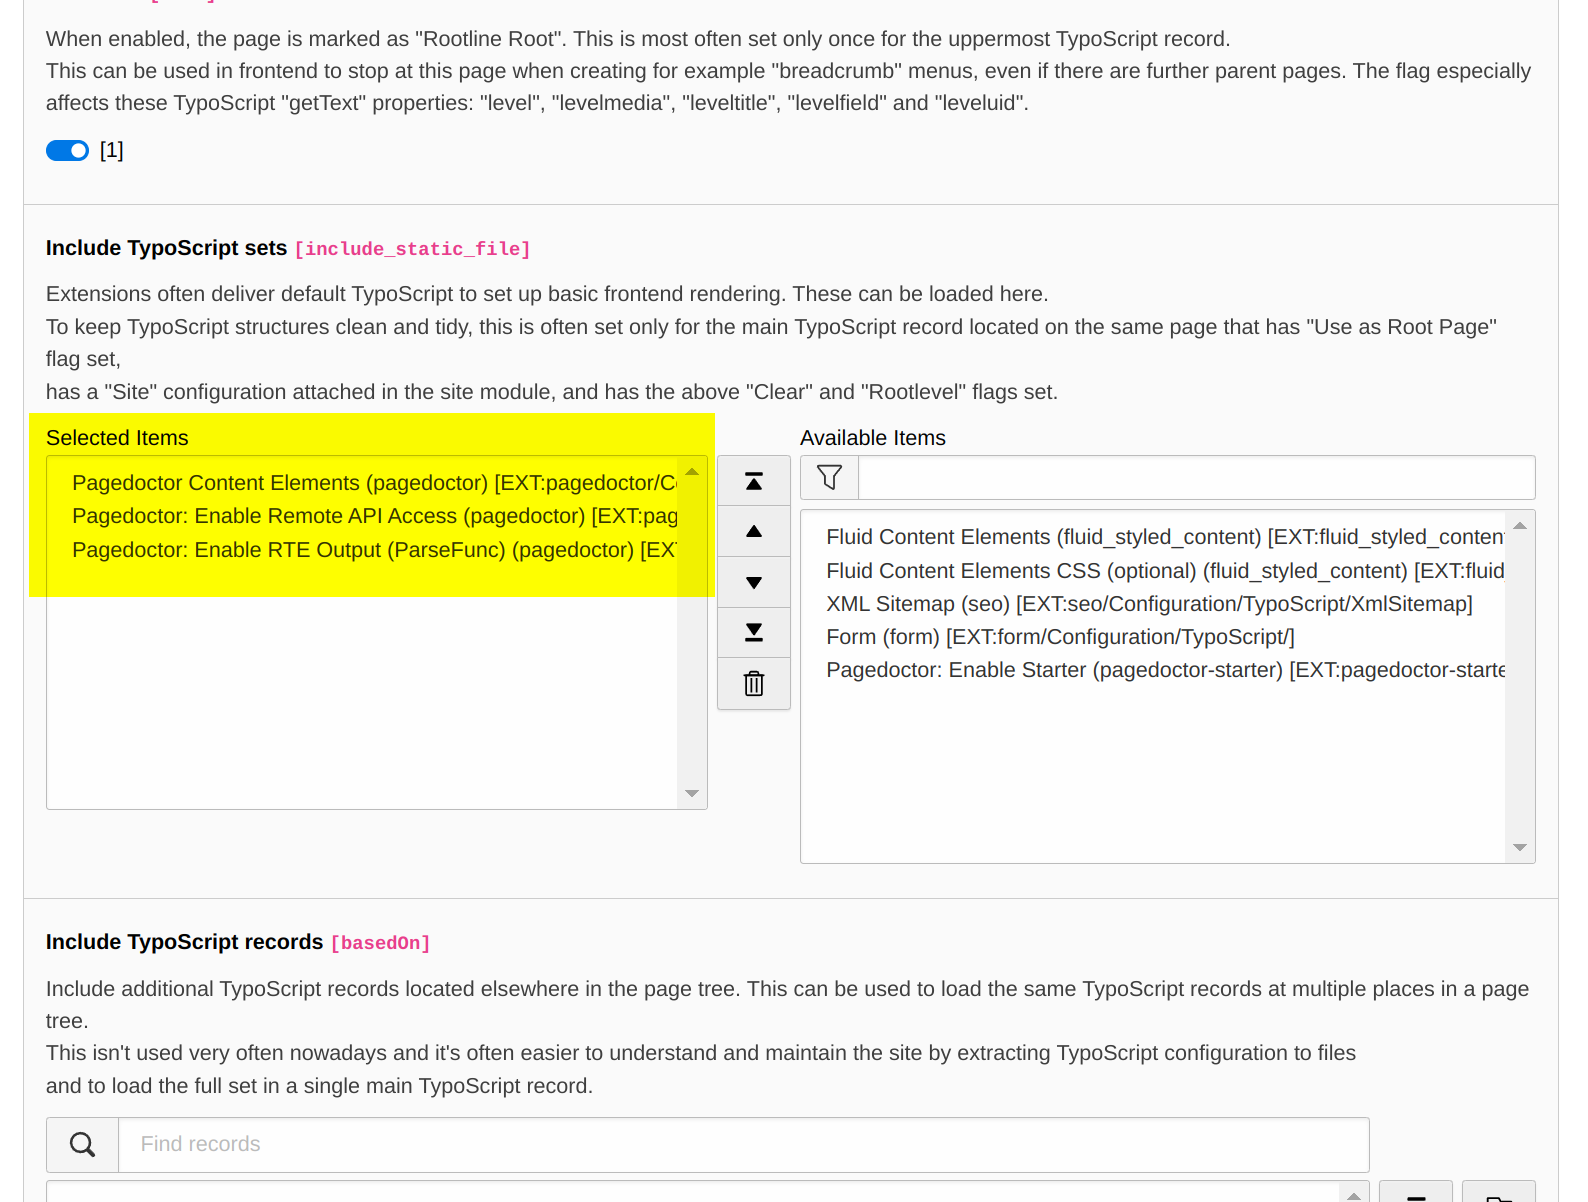This screenshot has height=1202, width=1588.
Task: Add Pagedoctor: Enable Starter item
Action: point(1165,670)
